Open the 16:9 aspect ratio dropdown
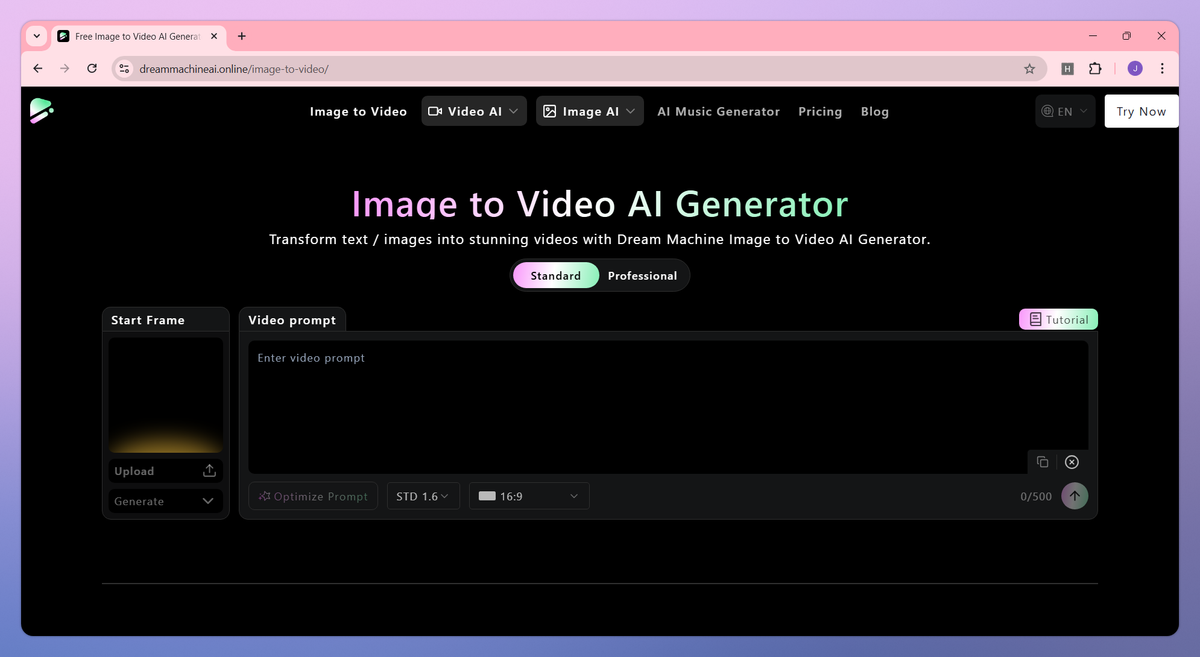Screen dimensions: 1200x657 click(529, 496)
